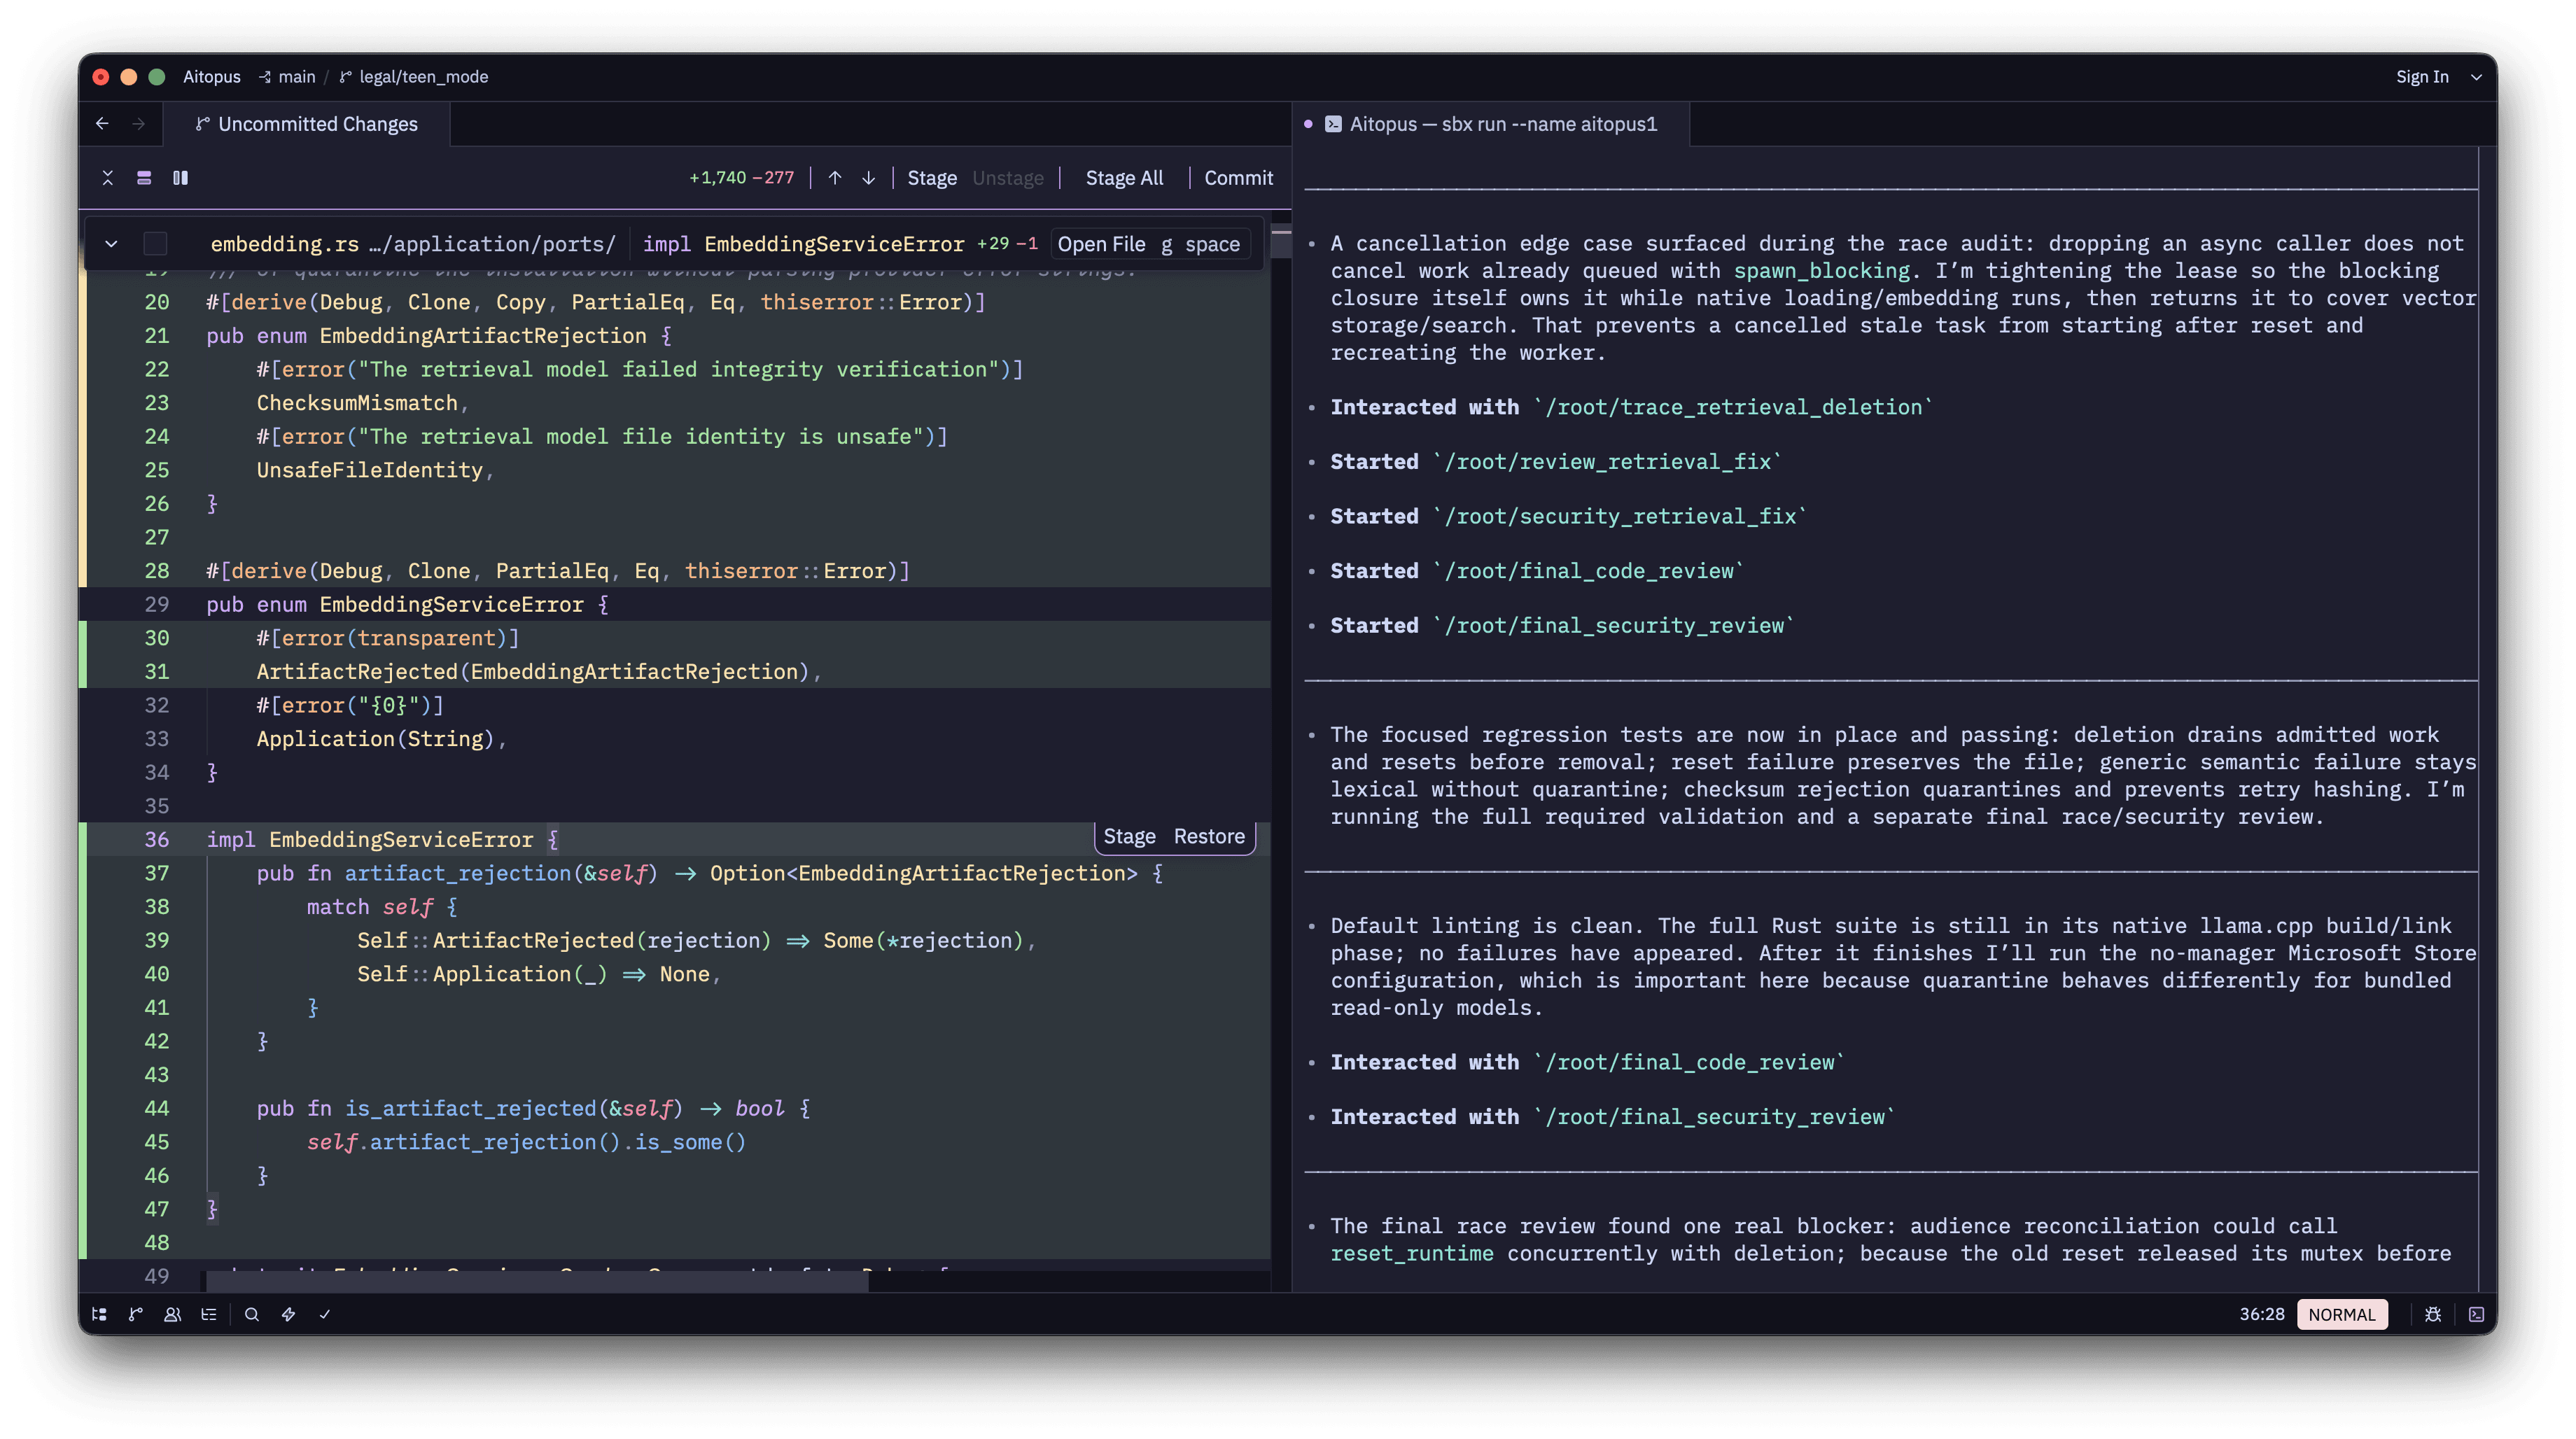Switch to unified stacked diff view
The image size is (2576, 1439).
(144, 177)
